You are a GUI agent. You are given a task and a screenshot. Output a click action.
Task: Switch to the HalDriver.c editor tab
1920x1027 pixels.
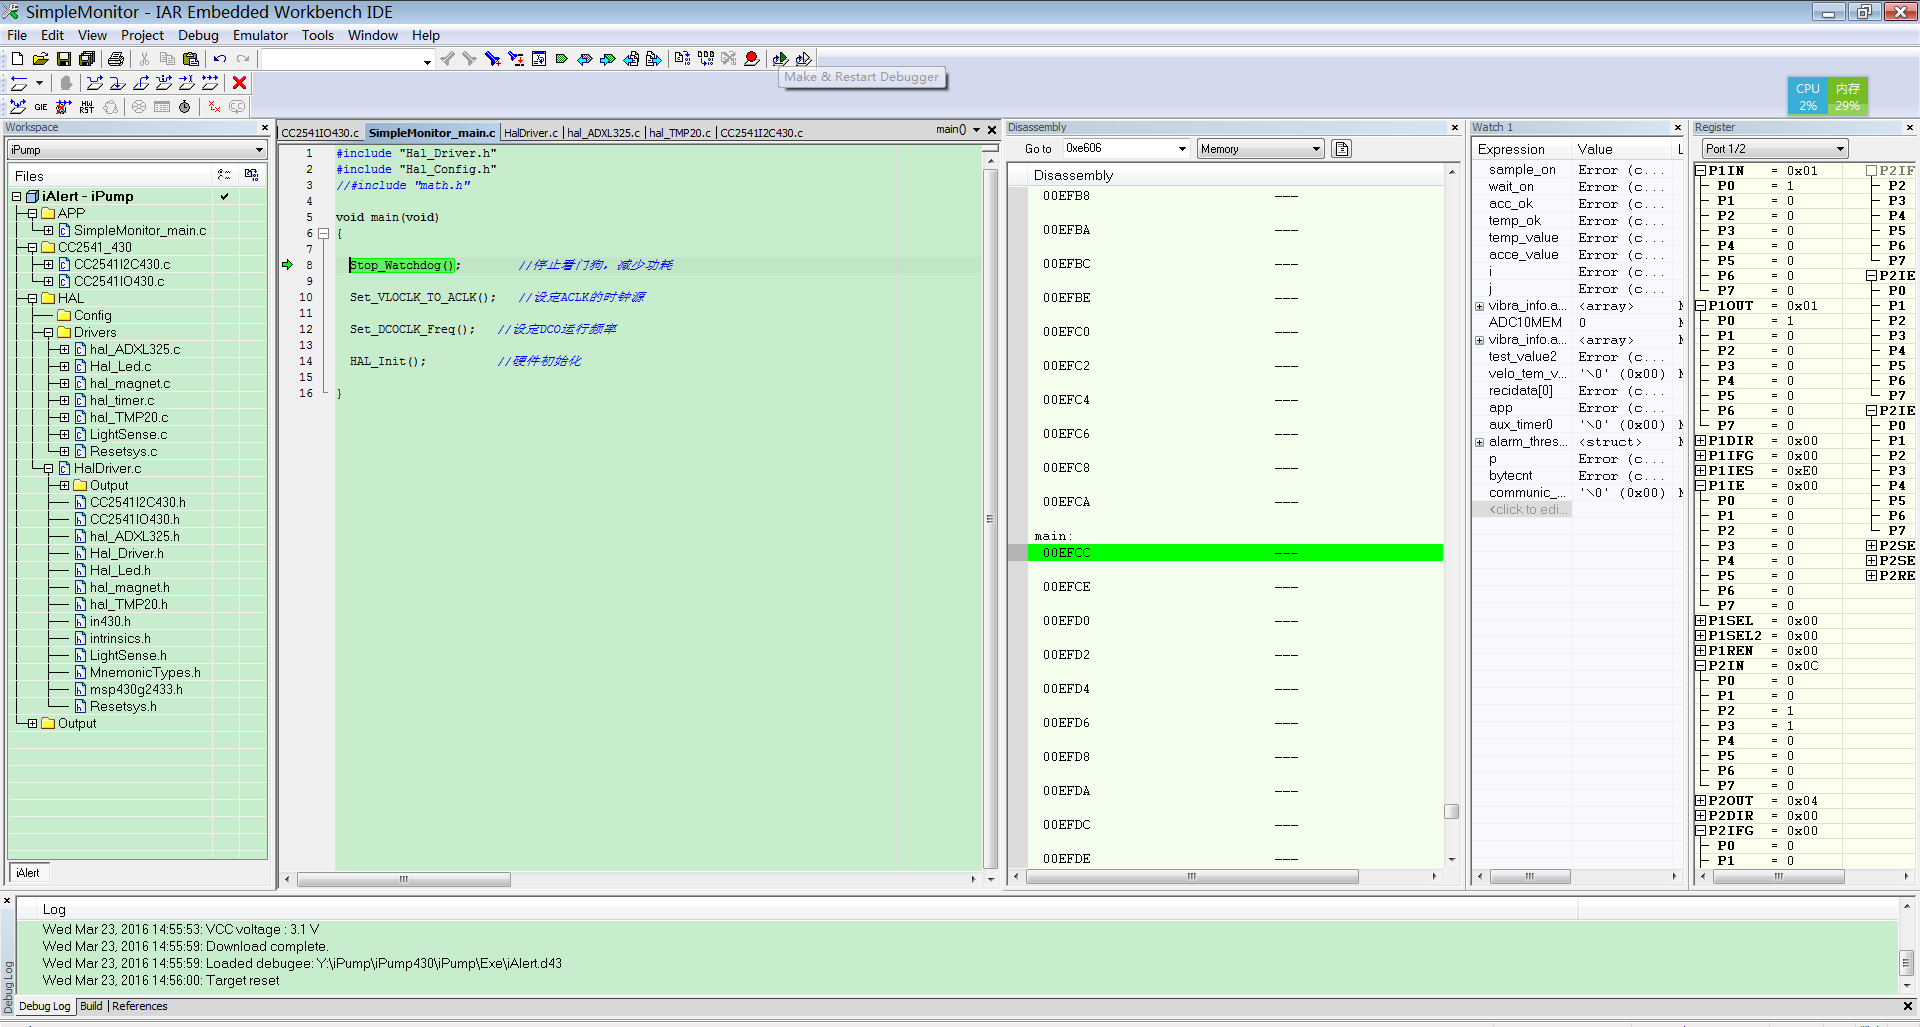point(531,133)
